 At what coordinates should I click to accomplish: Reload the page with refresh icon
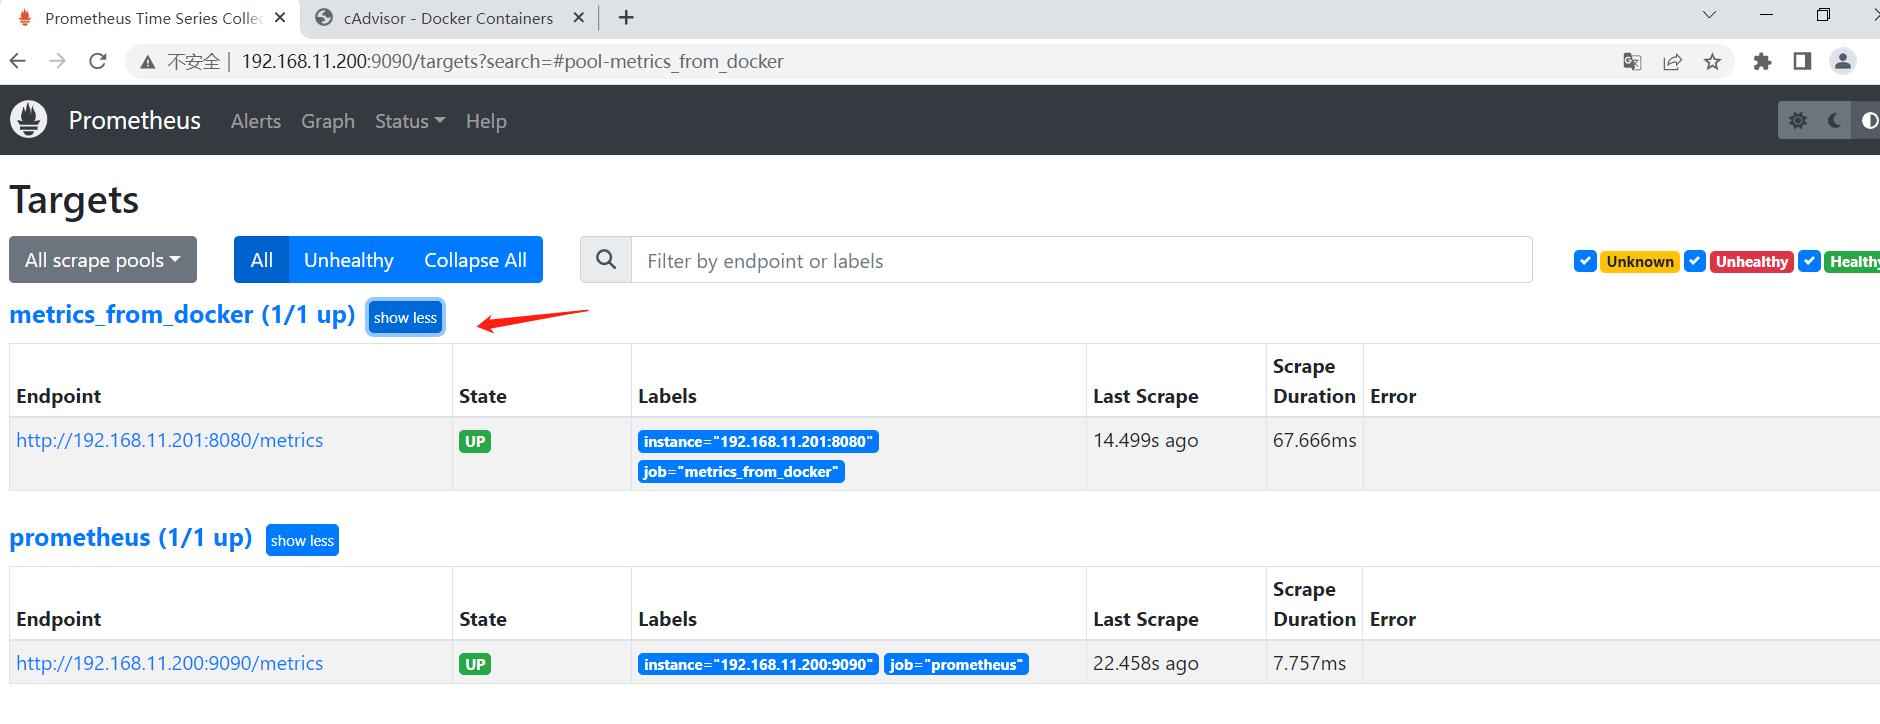click(98, 61)
